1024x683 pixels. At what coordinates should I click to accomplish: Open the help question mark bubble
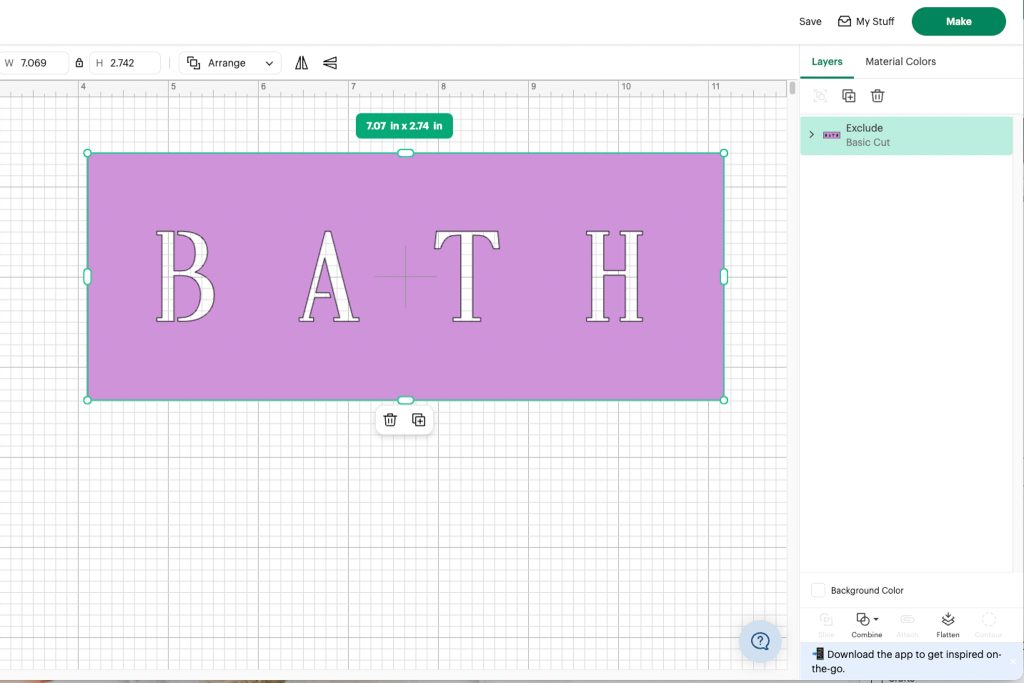click(x=760, y=641)
